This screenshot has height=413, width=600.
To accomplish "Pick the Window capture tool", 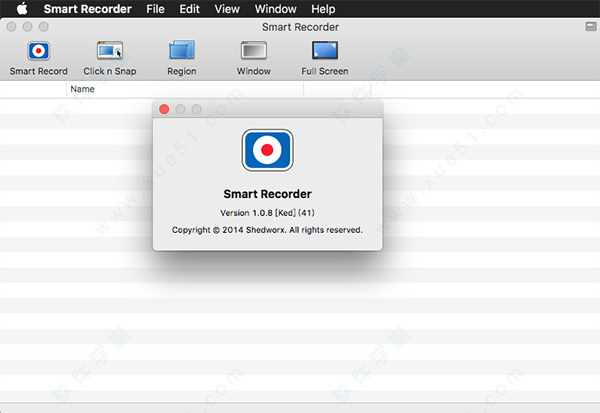I will 254,58.
